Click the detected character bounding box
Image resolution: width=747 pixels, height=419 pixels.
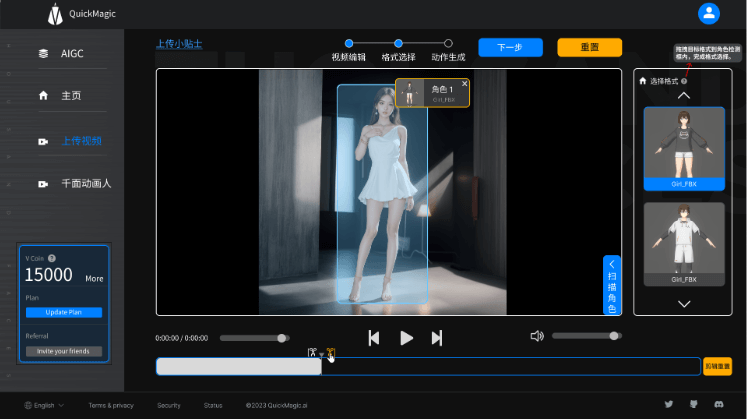382,194
